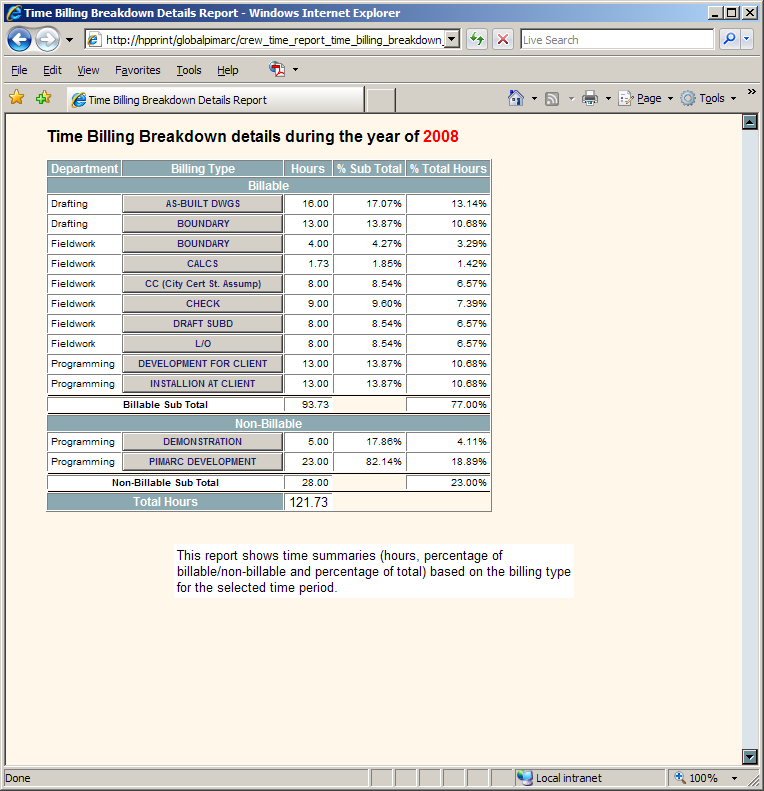764x791 pixels.
Task: Click the Total Hours value 121.73
Action: (308, 502)
